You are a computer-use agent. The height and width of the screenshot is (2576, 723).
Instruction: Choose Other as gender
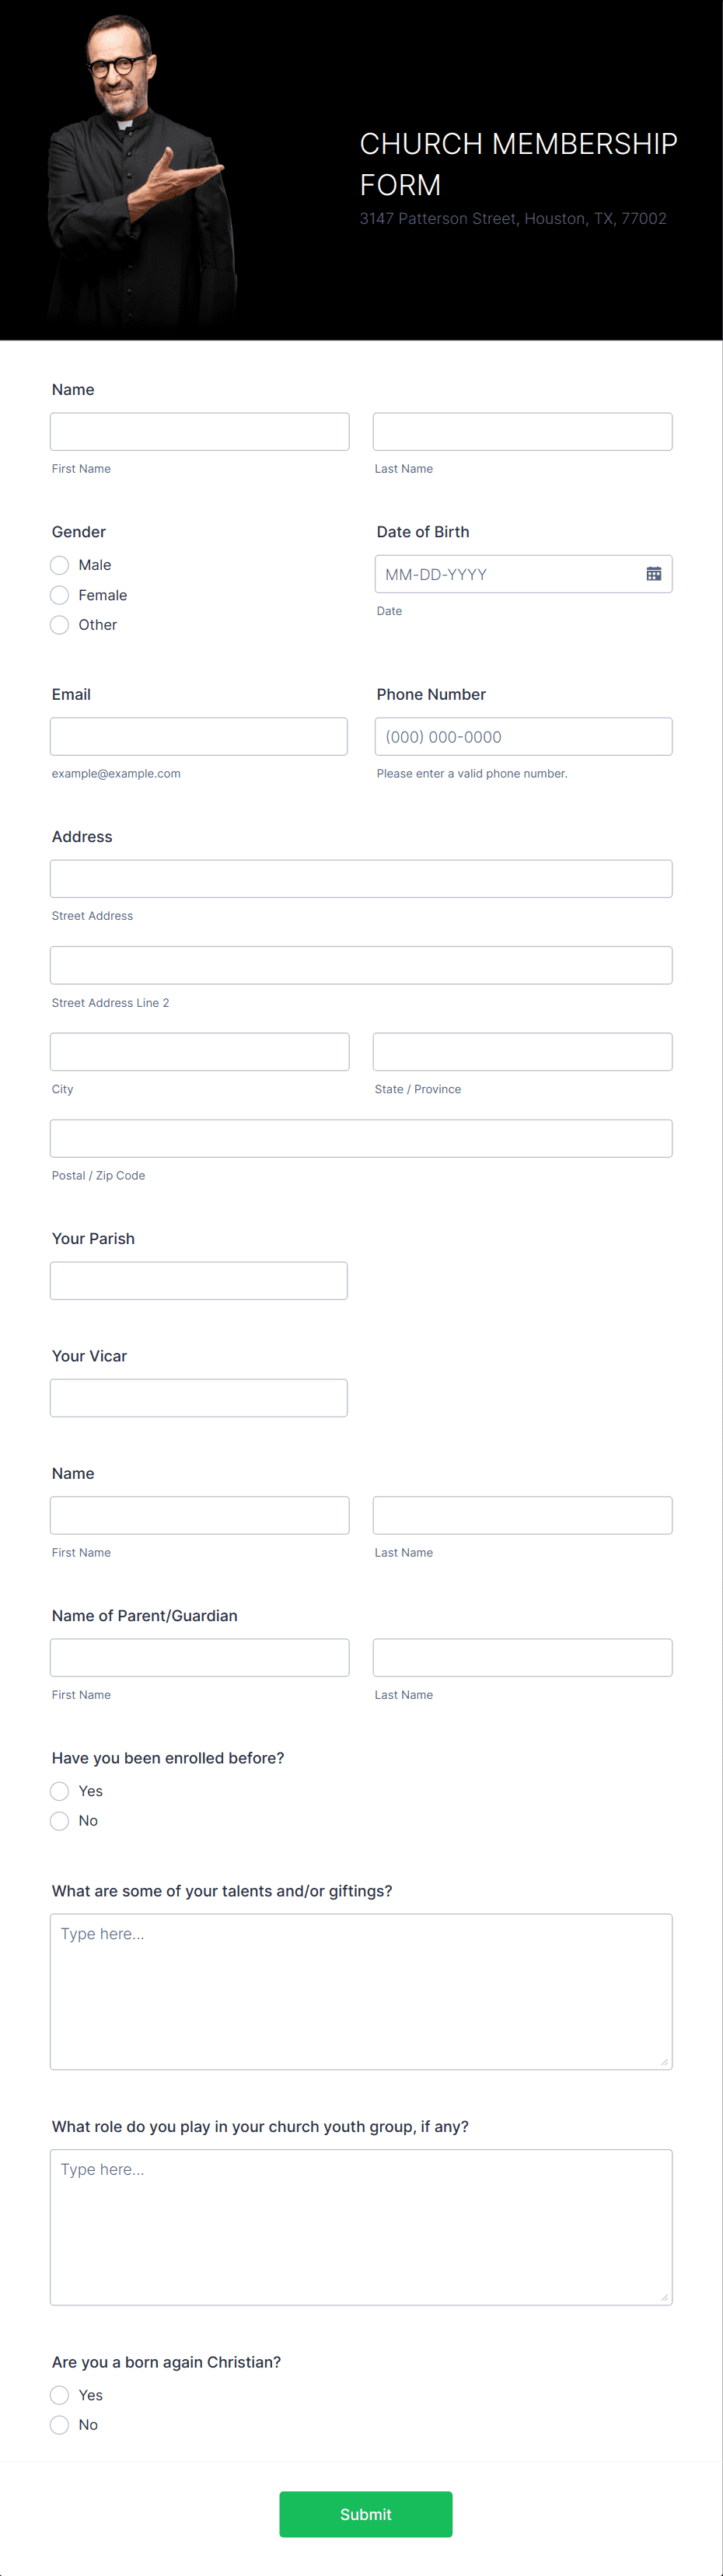click(x=60, y=625)
